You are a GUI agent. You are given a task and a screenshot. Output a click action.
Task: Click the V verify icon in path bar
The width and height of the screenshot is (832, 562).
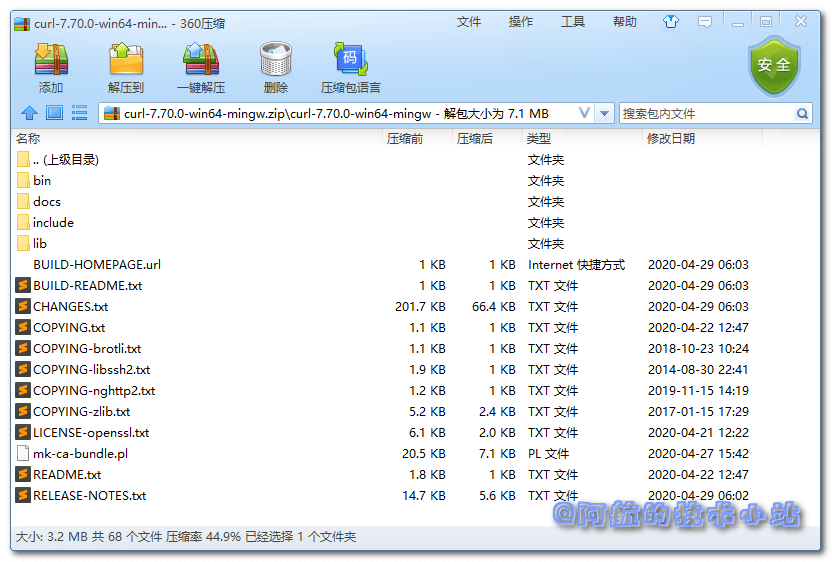[584, 113]
